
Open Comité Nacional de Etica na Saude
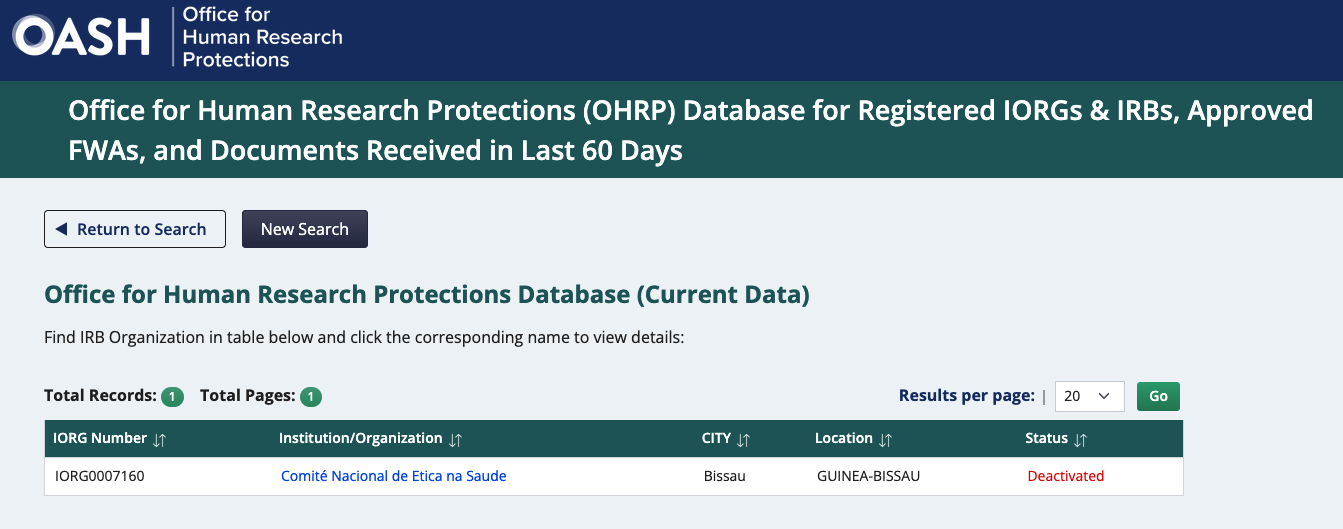point(394,476)
